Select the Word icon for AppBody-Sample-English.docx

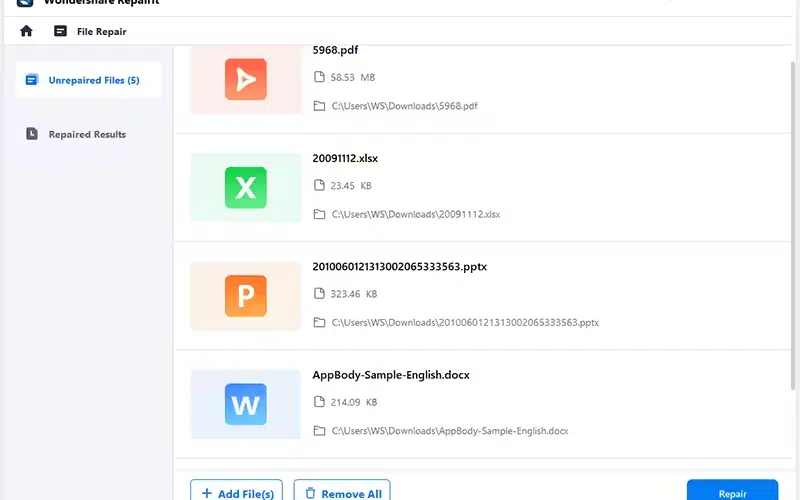[245, 404]
